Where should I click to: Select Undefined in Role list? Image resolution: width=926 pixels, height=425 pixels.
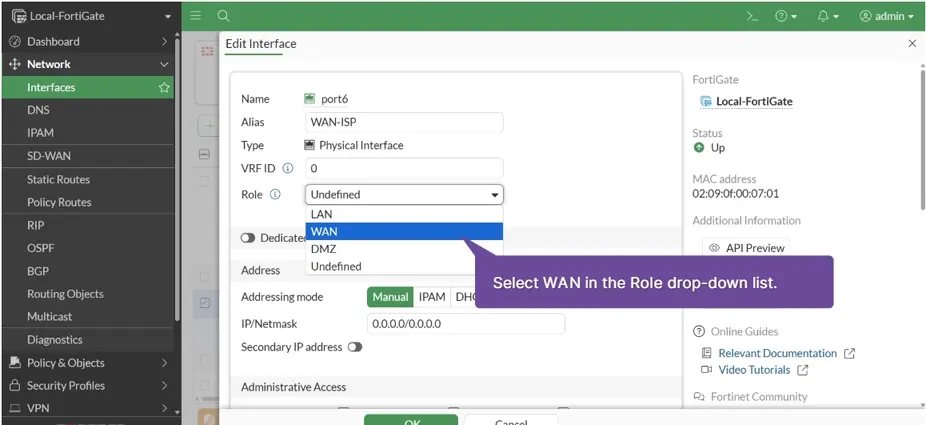pos(405,266)
